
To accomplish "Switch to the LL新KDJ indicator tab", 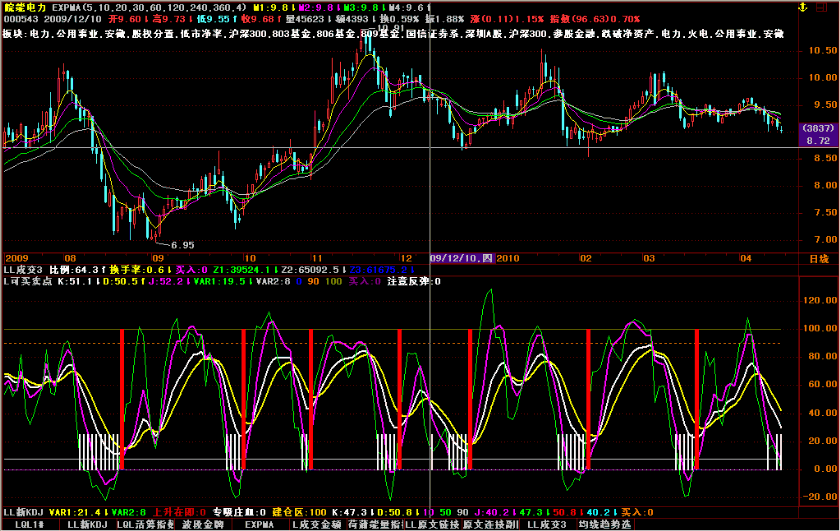I will (x=87, y=524).
